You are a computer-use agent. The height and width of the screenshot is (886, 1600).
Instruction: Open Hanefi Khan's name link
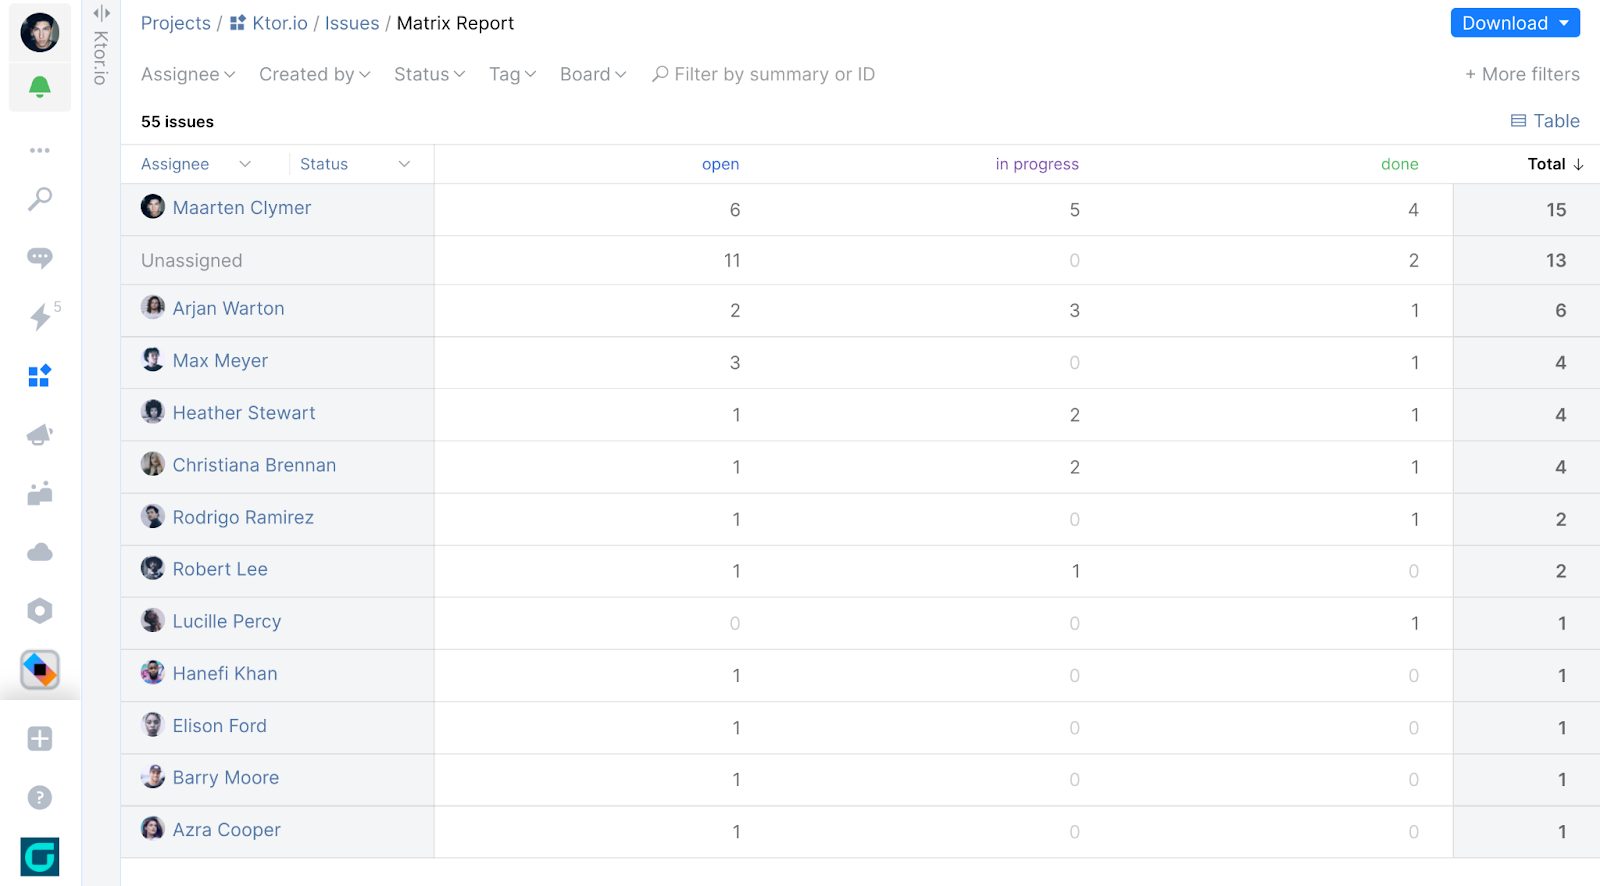point(225,673)
